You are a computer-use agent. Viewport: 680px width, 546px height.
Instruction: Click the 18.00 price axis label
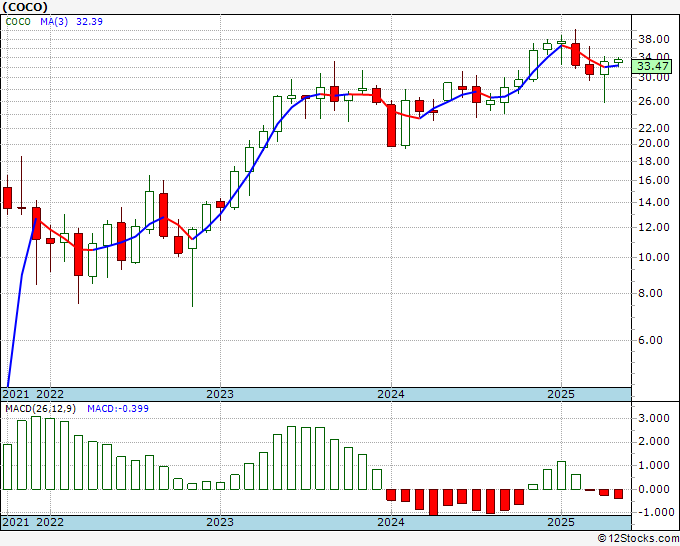pos(653,161)
